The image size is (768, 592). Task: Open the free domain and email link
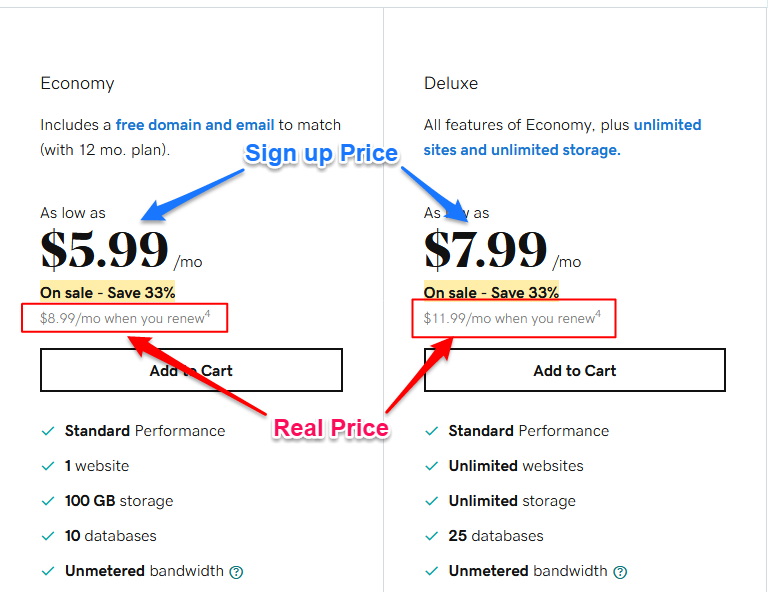click(x=194, y=125)
